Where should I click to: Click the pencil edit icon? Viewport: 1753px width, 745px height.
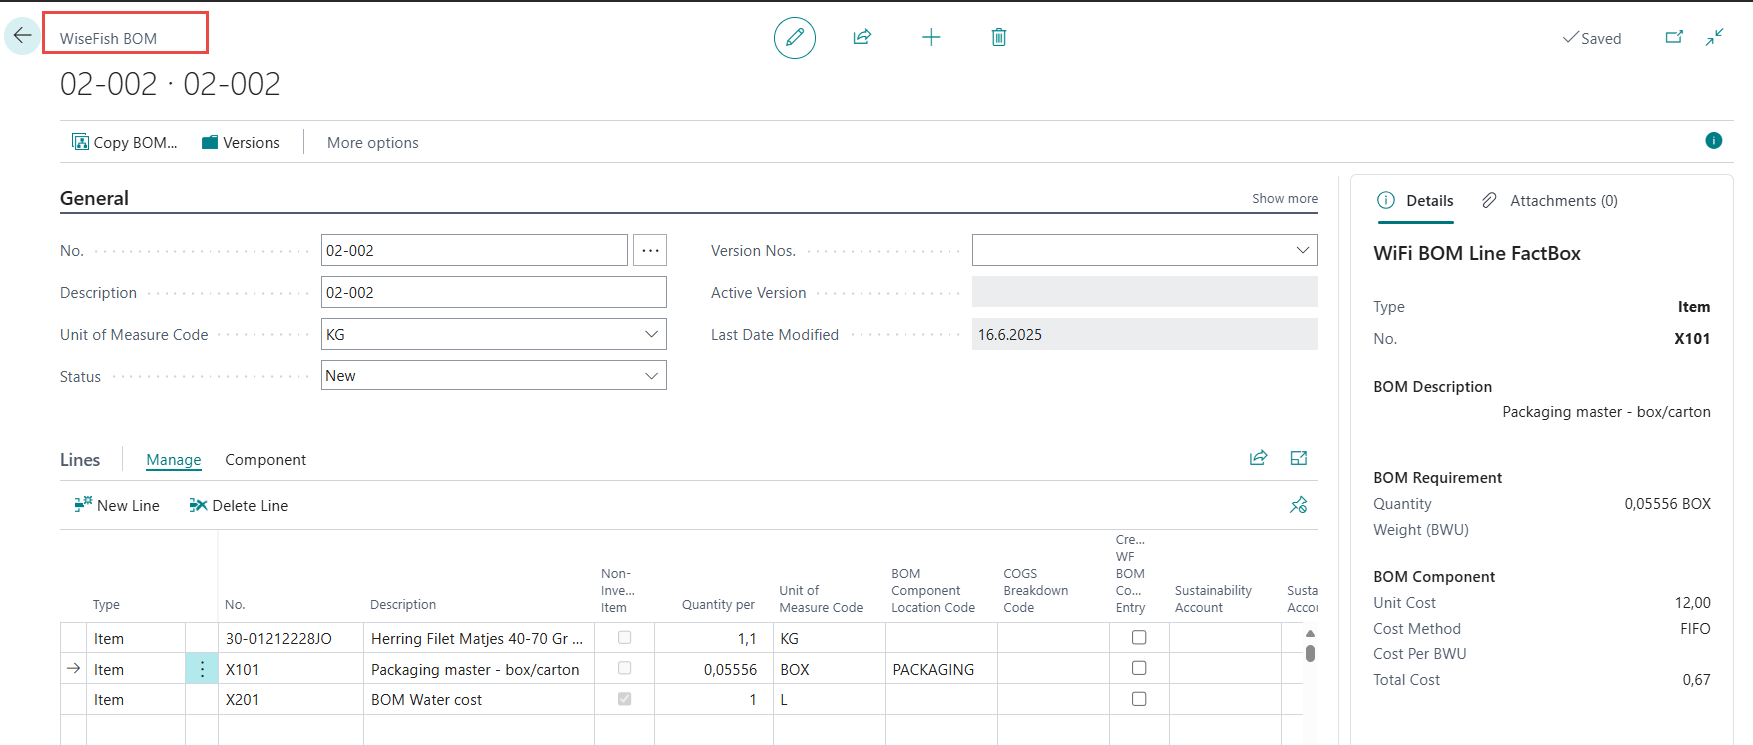[x=795, y=38]
